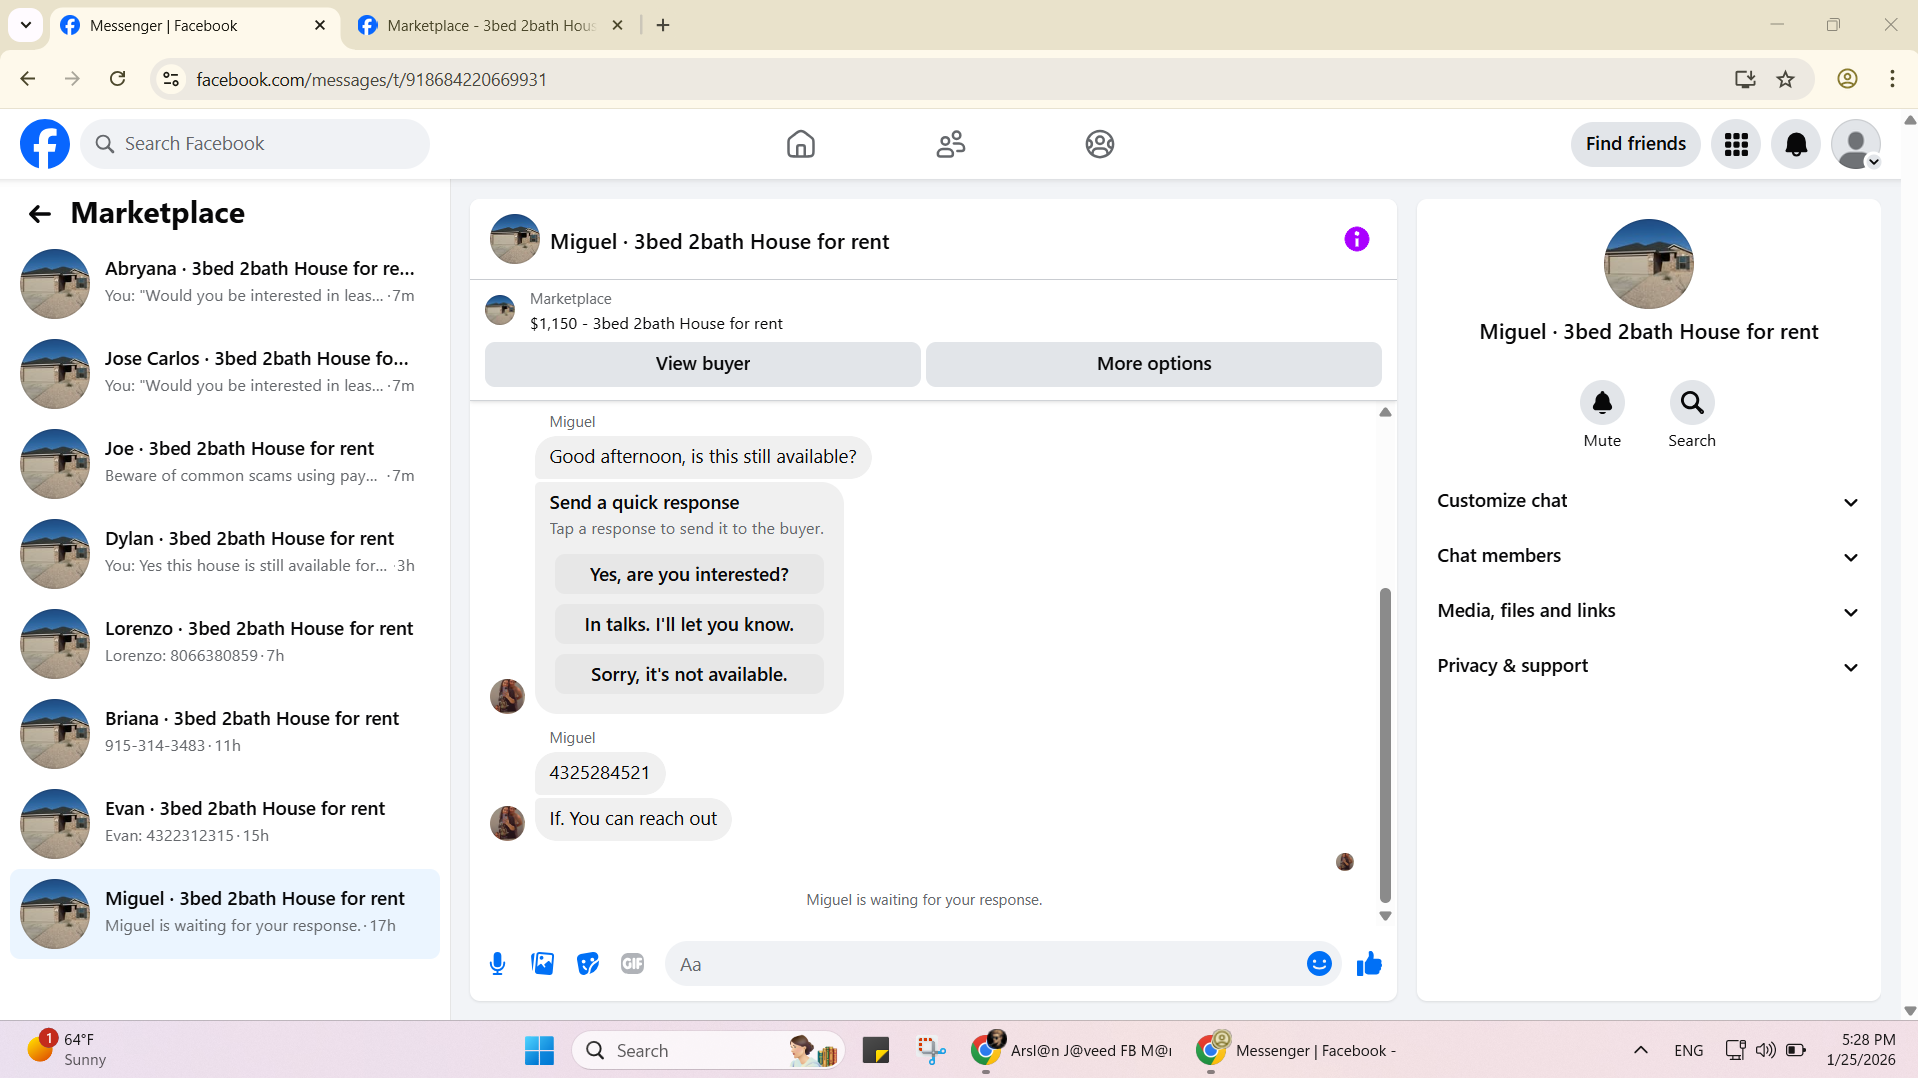1918x1078 pixels.
Task: Expand Customize chat section
Action: [1648, 501]
